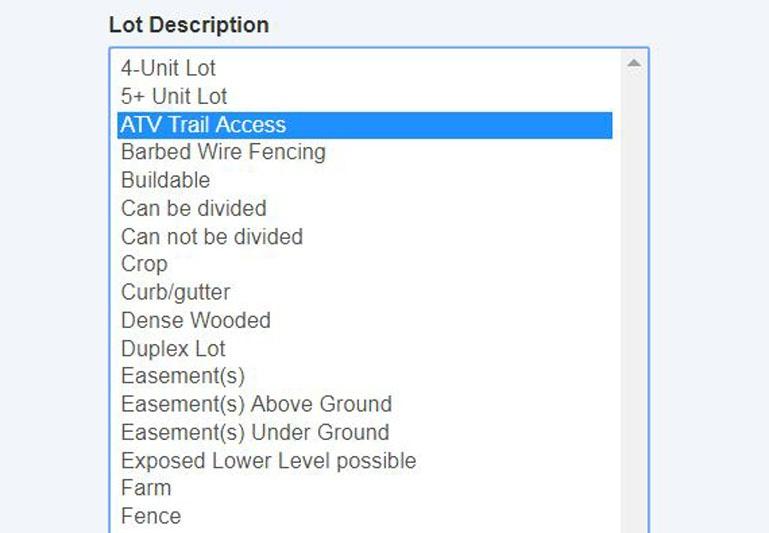
Task: Click the Lot Description label
Action: coord(188,25)
